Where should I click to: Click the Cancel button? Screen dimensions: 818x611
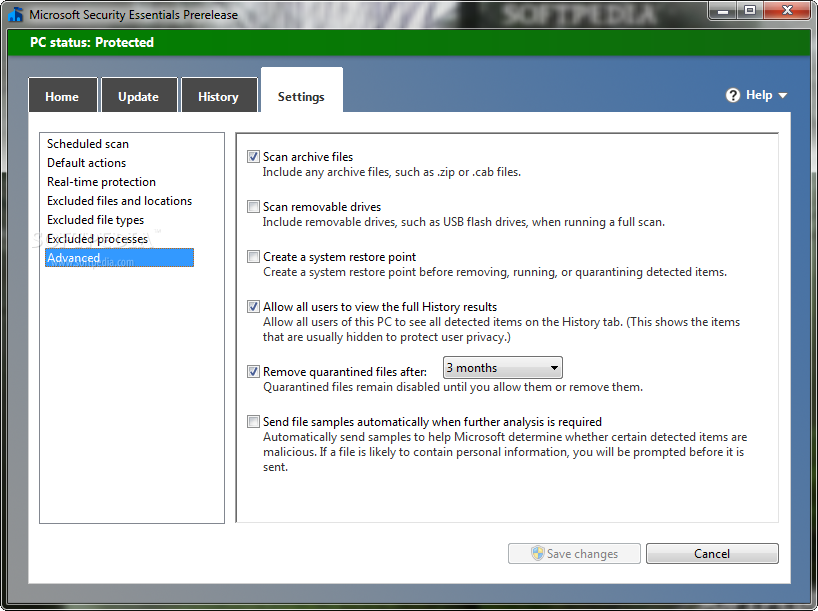click(712, 554)
